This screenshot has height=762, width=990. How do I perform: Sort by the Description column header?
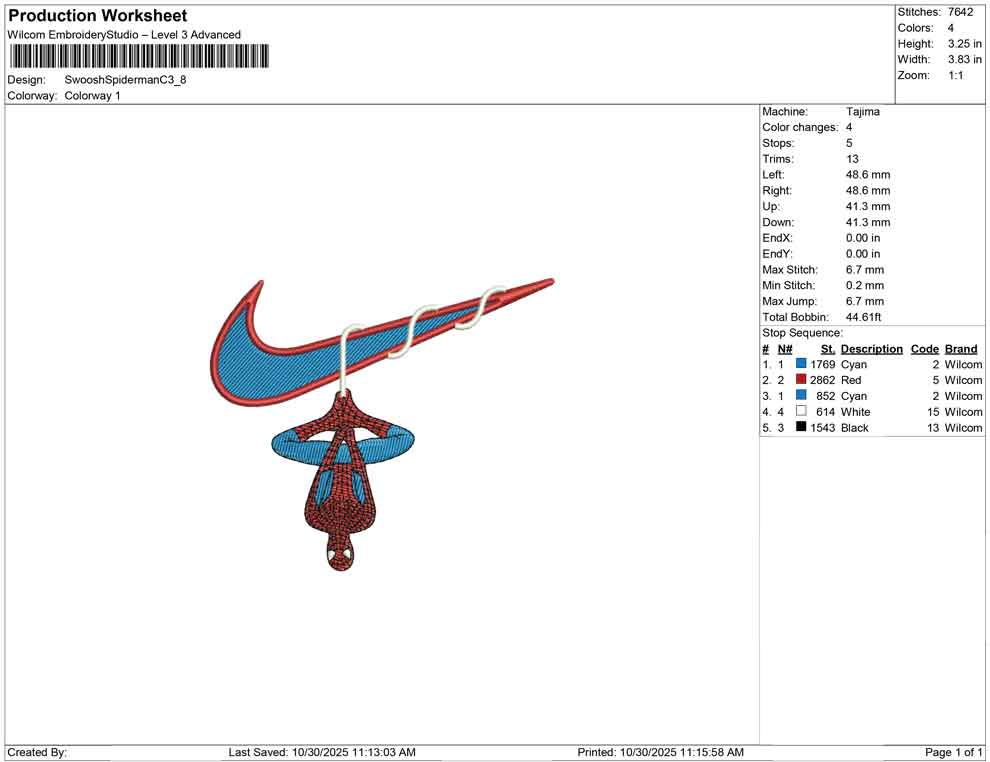[871, 349]
